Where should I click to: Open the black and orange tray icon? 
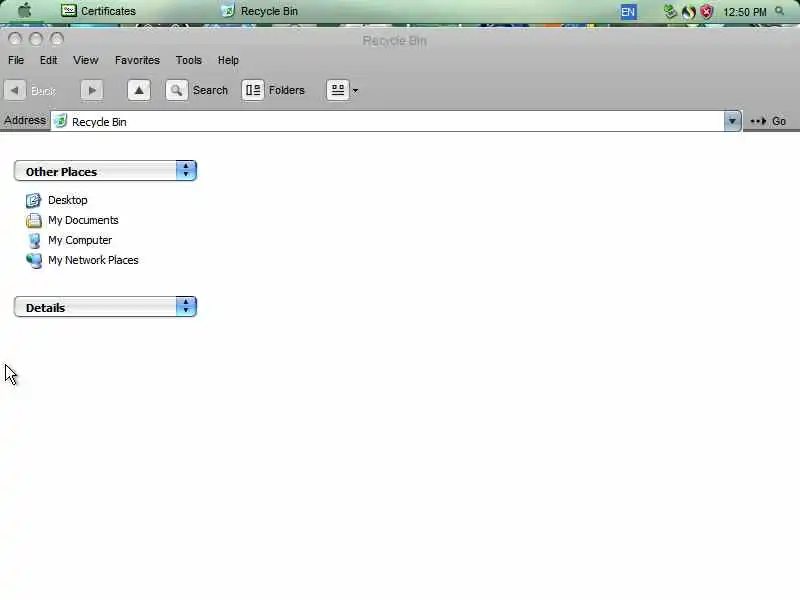688,11
